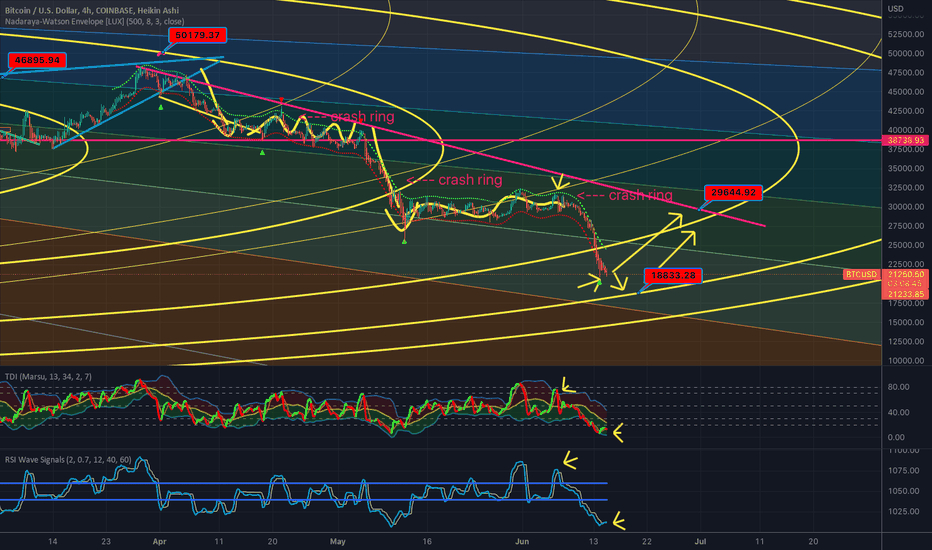Click the 0.00 level on TDI axis

(x=896, y=437)
